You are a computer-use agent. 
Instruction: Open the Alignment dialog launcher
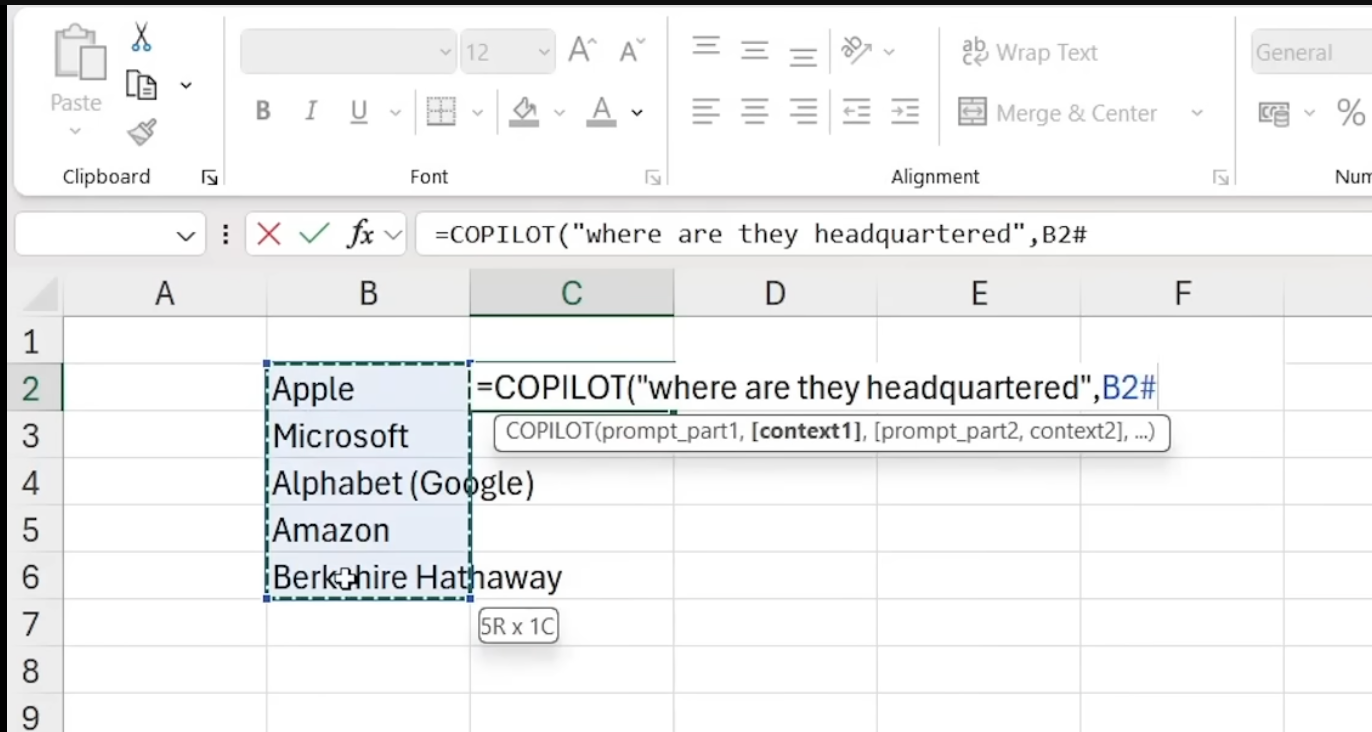point(1220,177)
